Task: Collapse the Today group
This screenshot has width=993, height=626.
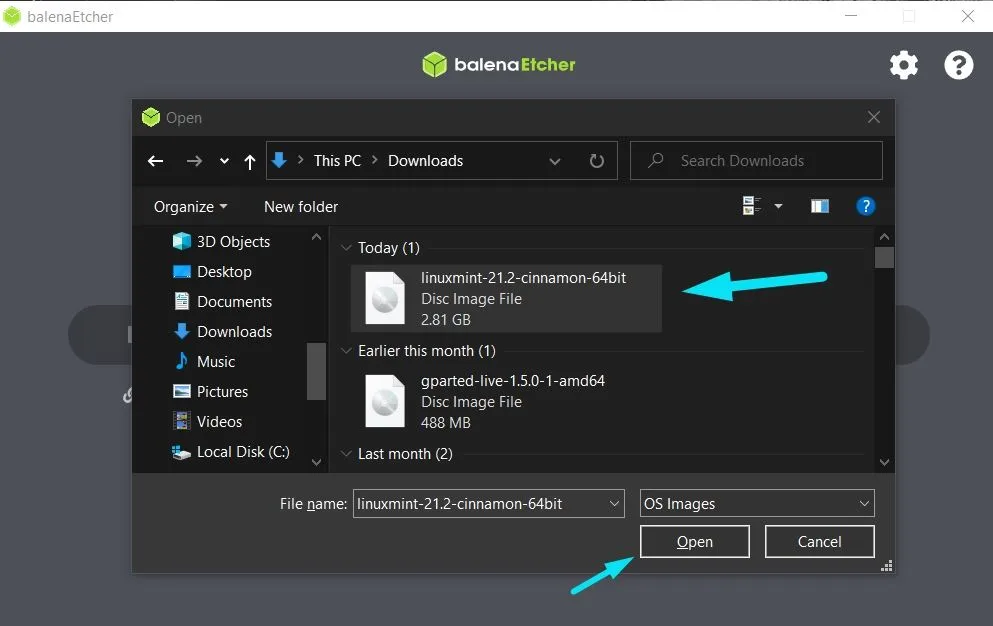Action: point(346,248)
